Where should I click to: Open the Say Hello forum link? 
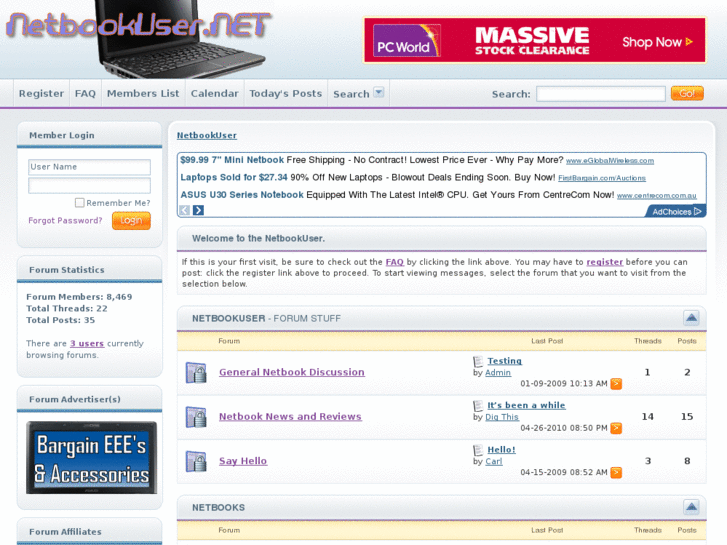point(243,461)
